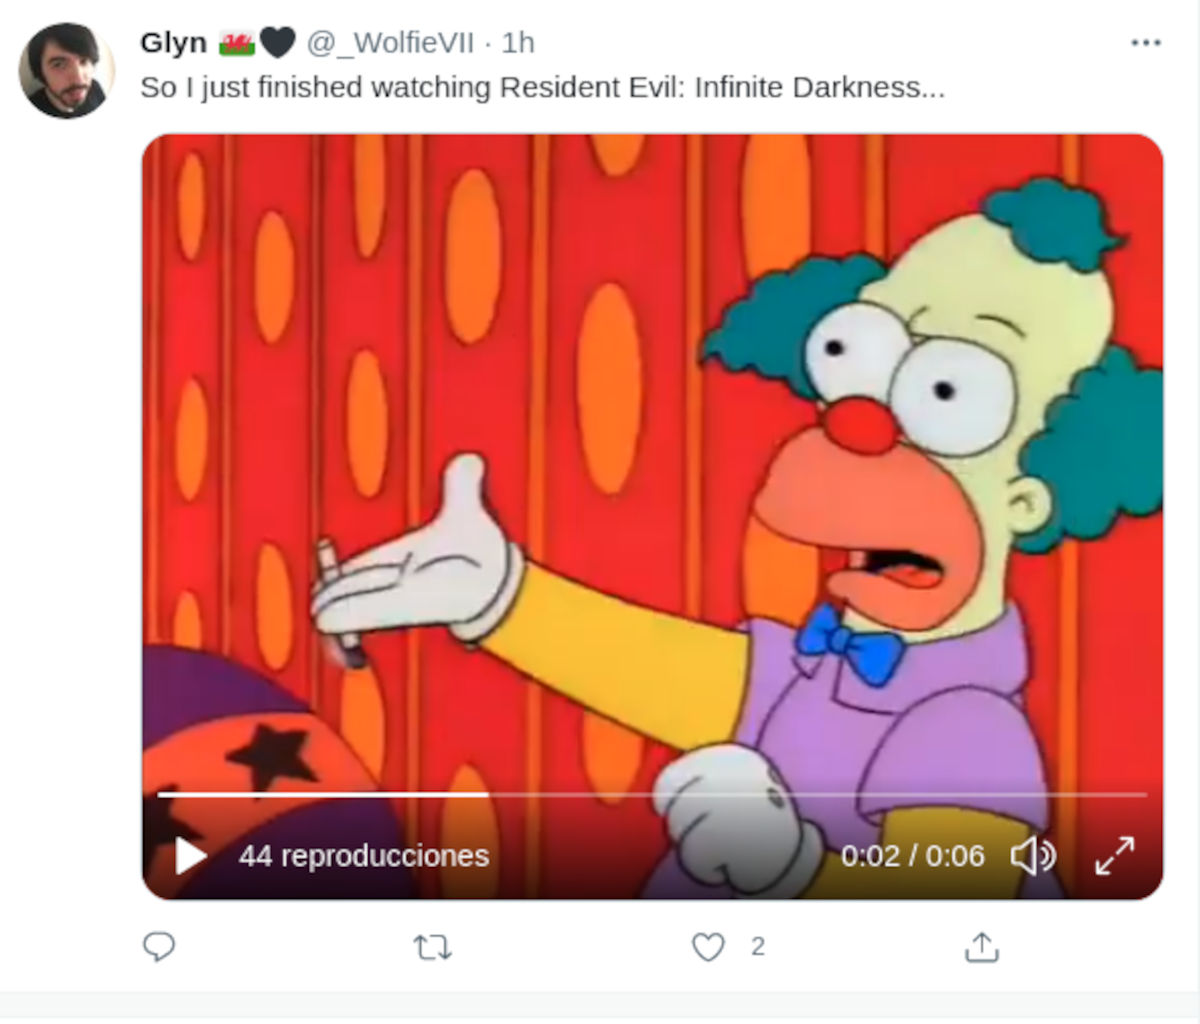
Task: Click the 1h tweet timestamp
Action: tap(518, 43)
